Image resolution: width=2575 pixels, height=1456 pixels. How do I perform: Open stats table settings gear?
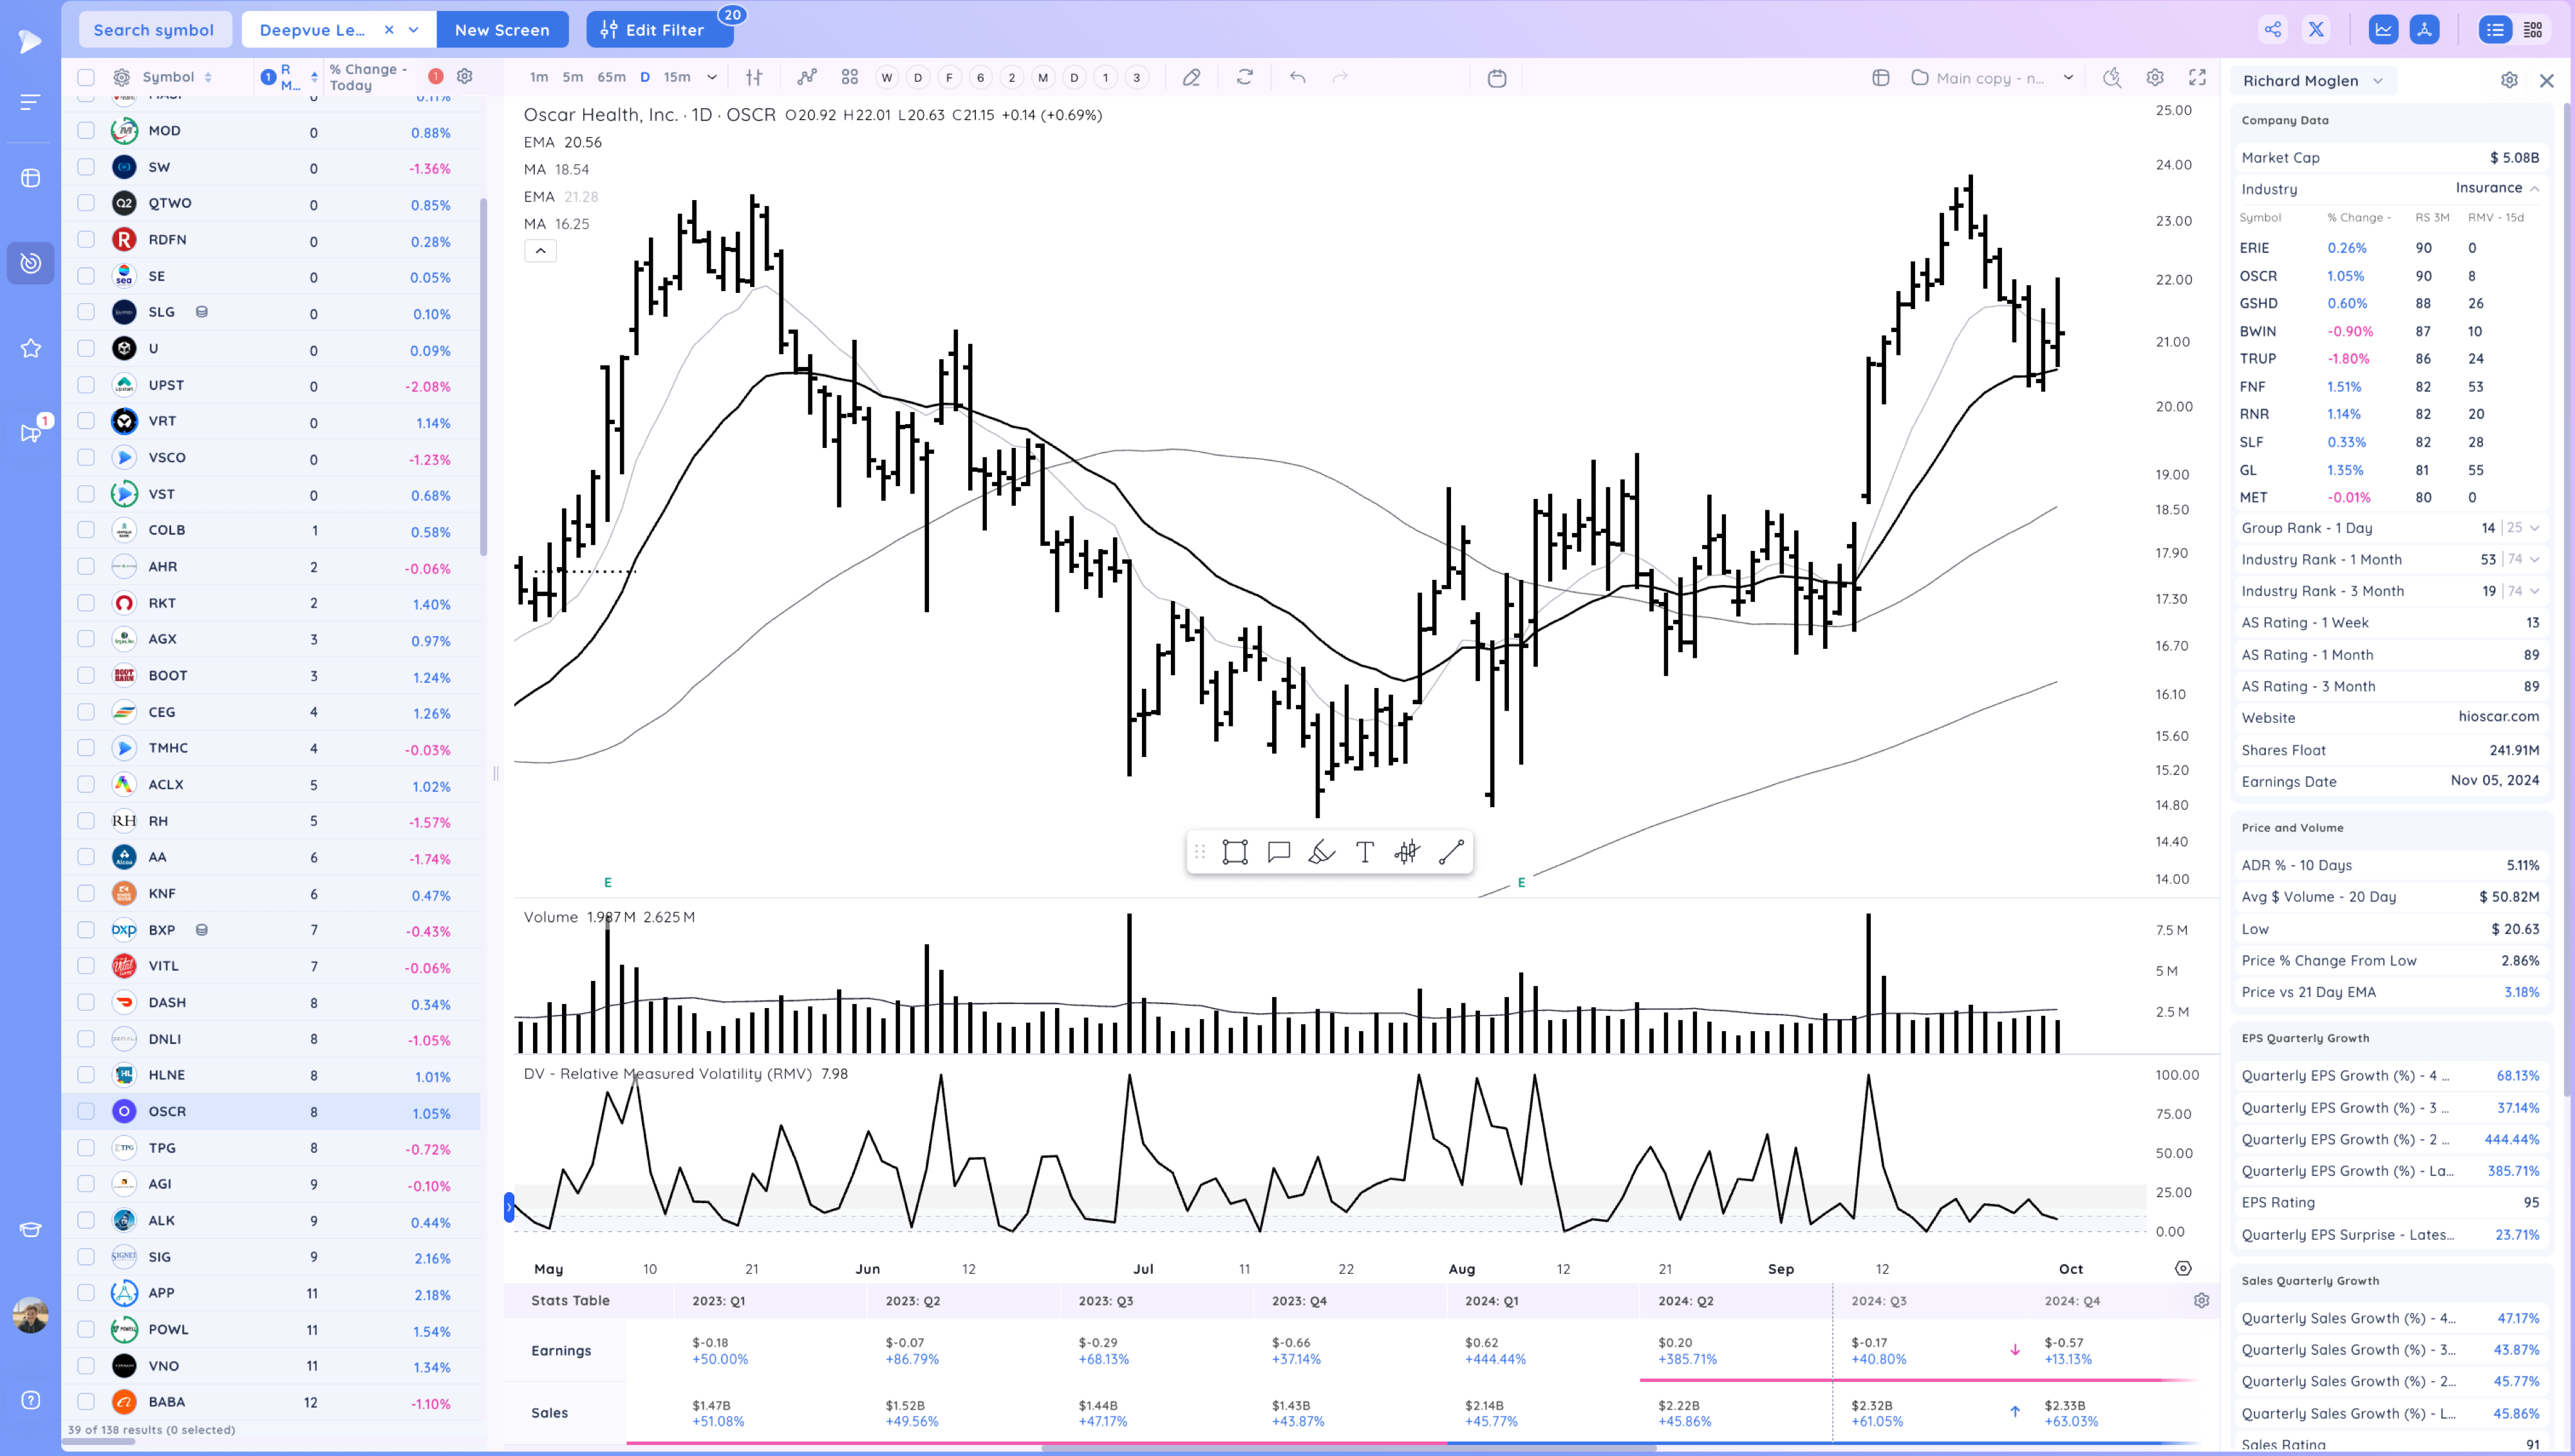[2201, 1300]
